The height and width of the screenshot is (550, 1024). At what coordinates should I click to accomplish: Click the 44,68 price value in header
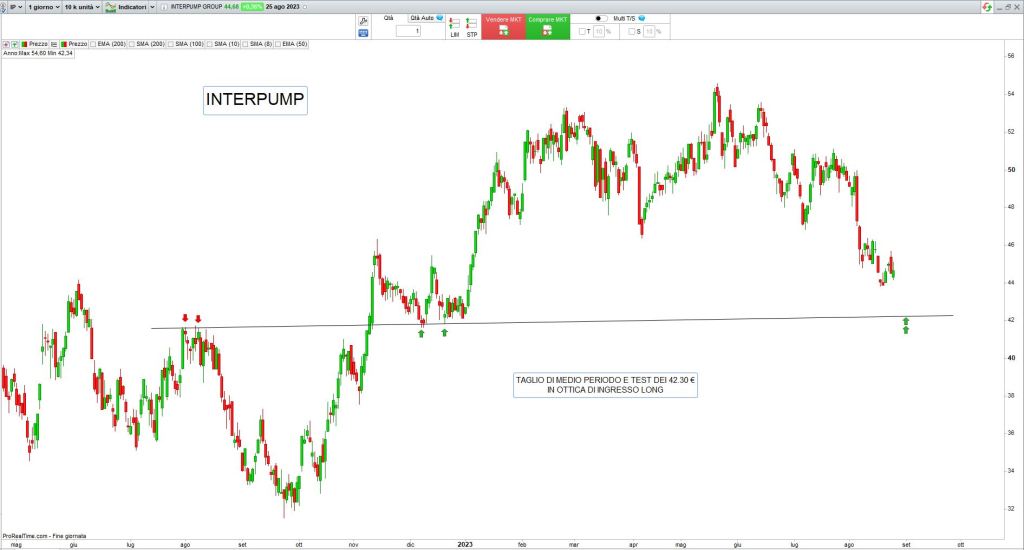point(232,7)
